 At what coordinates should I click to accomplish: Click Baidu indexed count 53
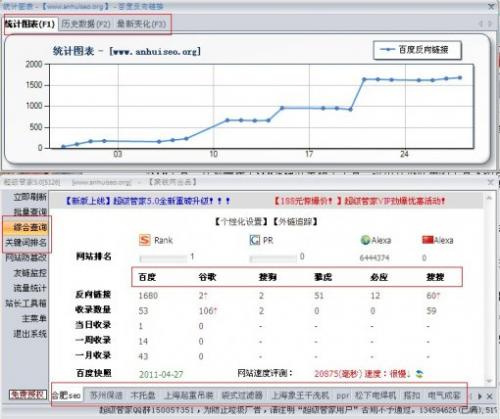tap(143, 311)
